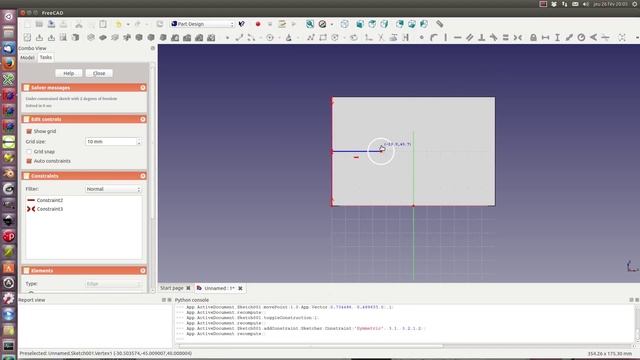
Task: Open the system volume indicator
Action: 586,4
